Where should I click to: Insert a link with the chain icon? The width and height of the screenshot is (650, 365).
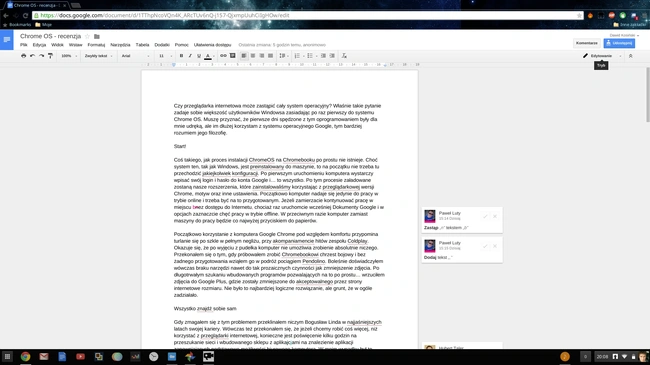(223, 56)
